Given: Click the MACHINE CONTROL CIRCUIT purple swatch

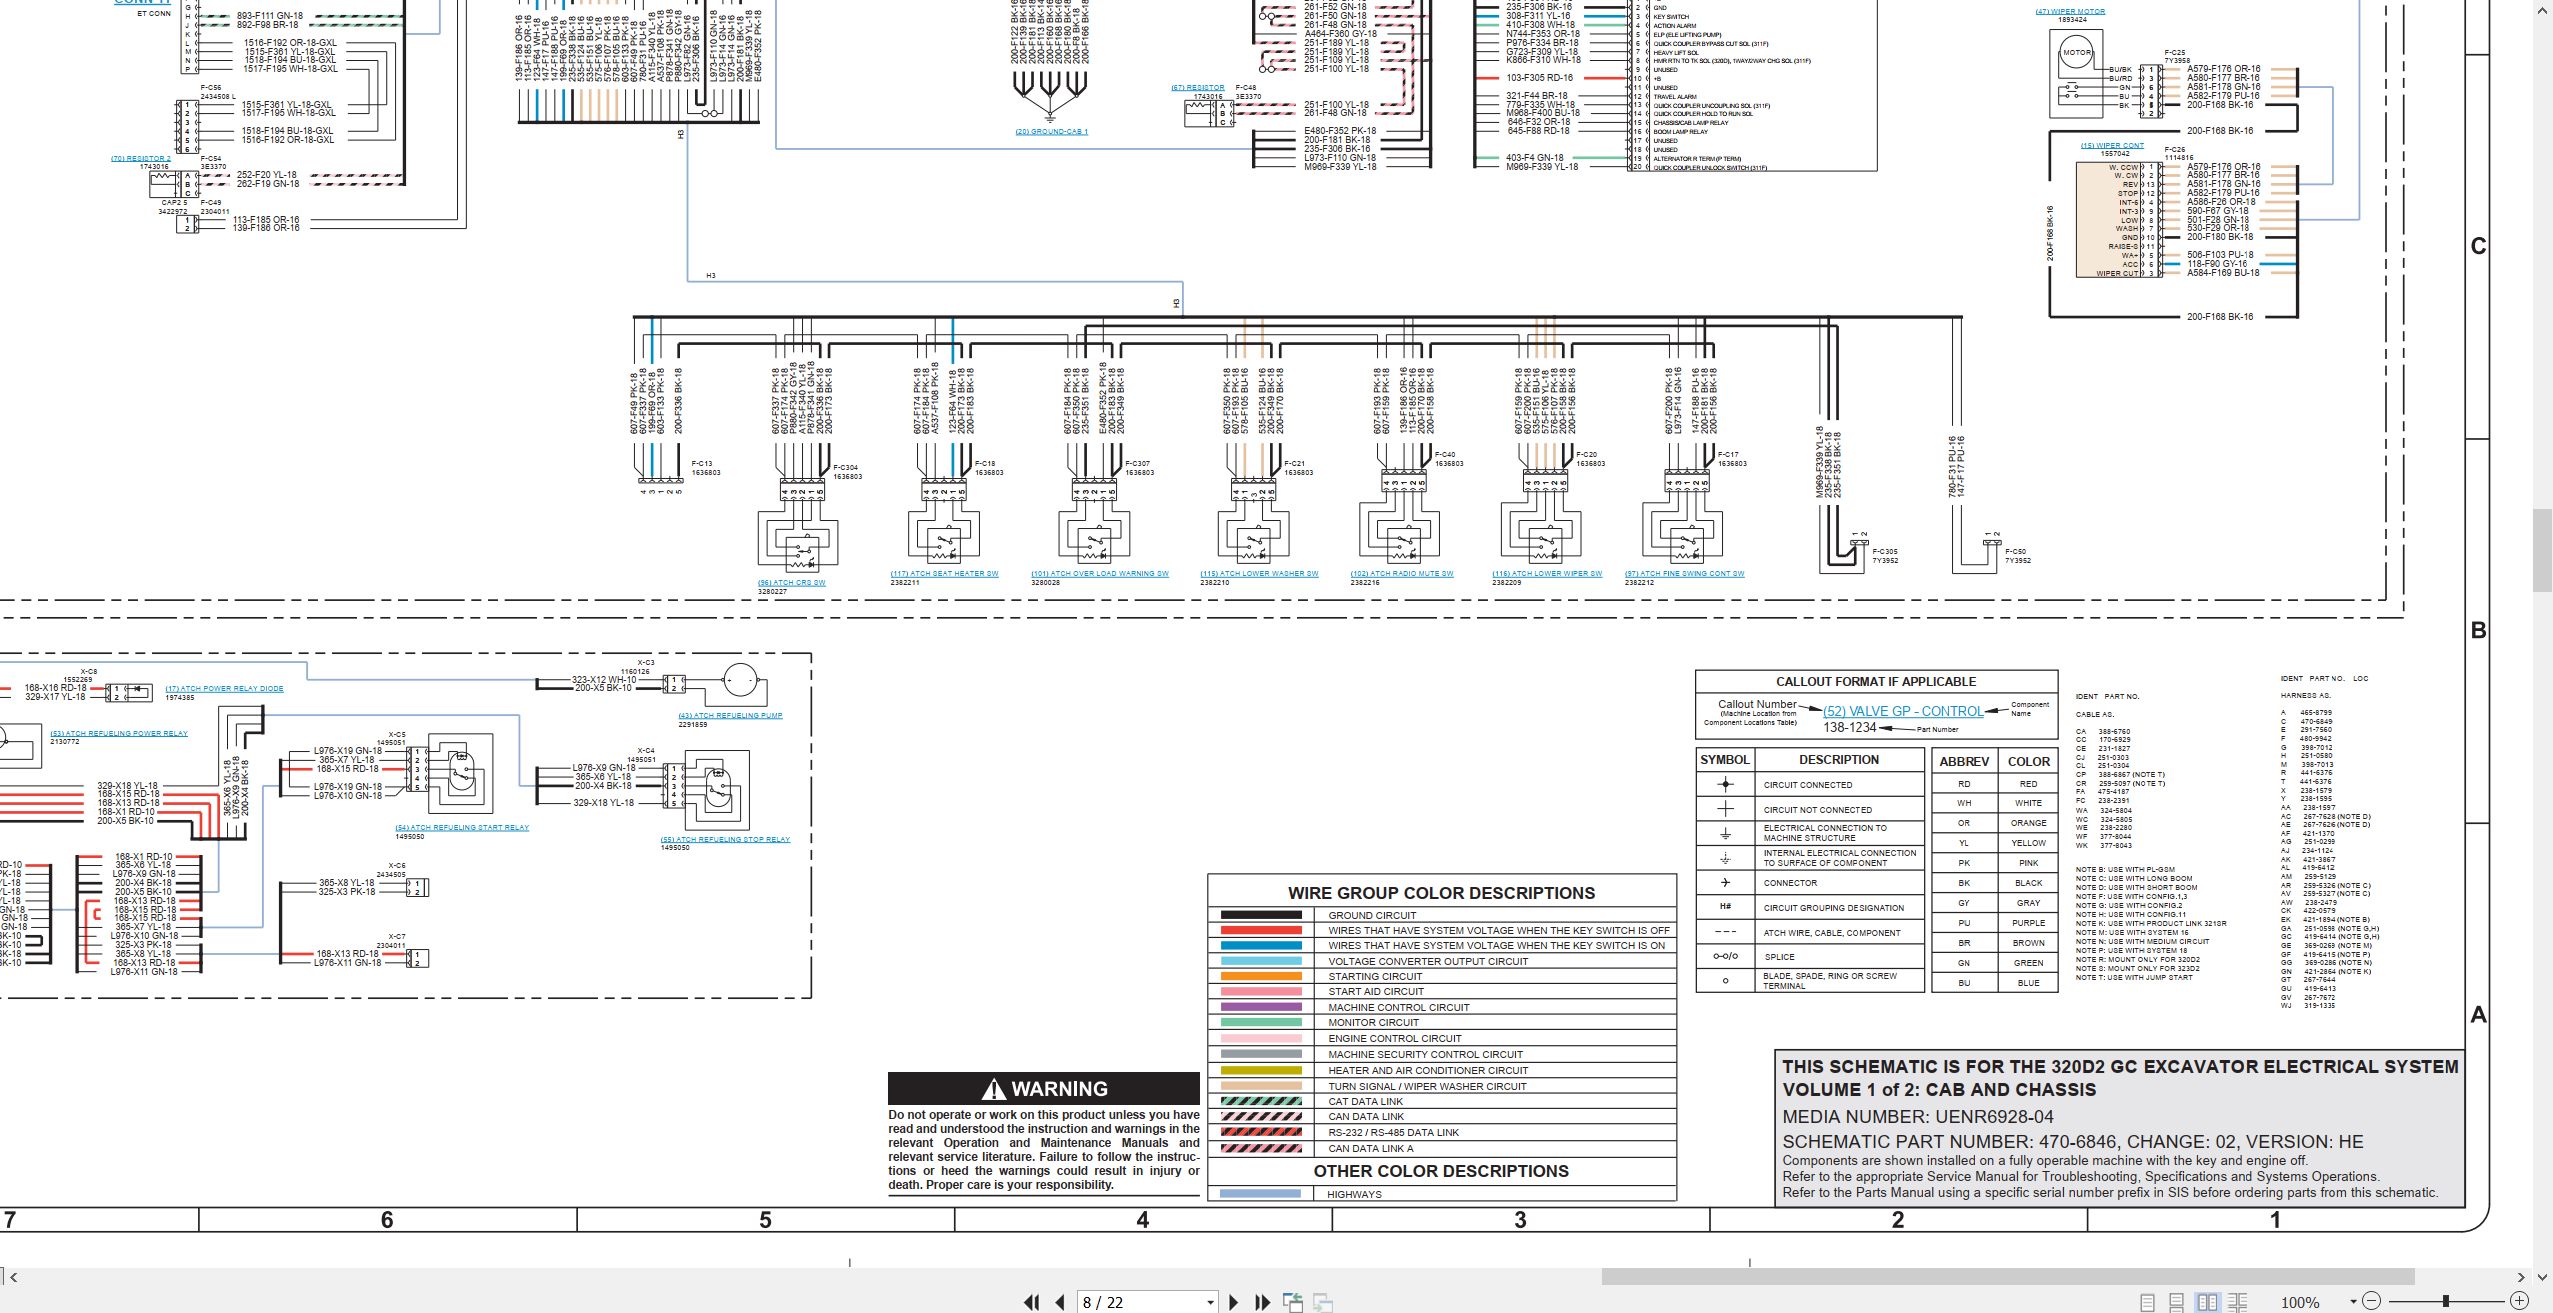Looking at the screenshot, I should pyautogui.click(x=1261, y=1008).
